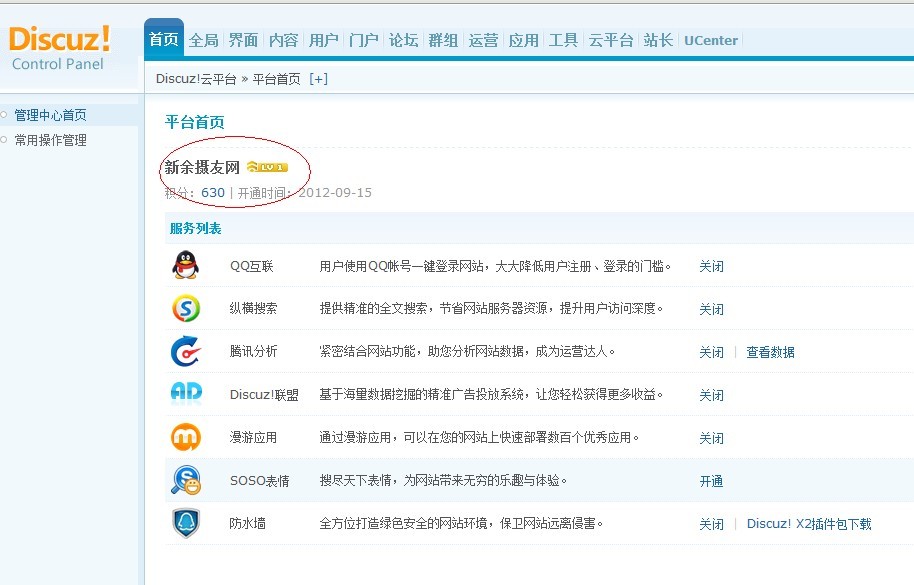This screenshot has height=585, width=914.
Task: Open the 用户 navigation tab
Action: [x=324, y=40]
